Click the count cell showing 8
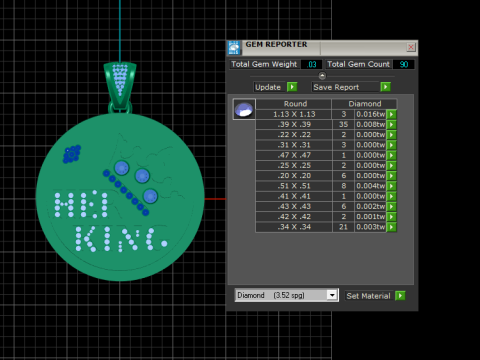The height and width of the screenshot is (360, 480). pos(343,186)
